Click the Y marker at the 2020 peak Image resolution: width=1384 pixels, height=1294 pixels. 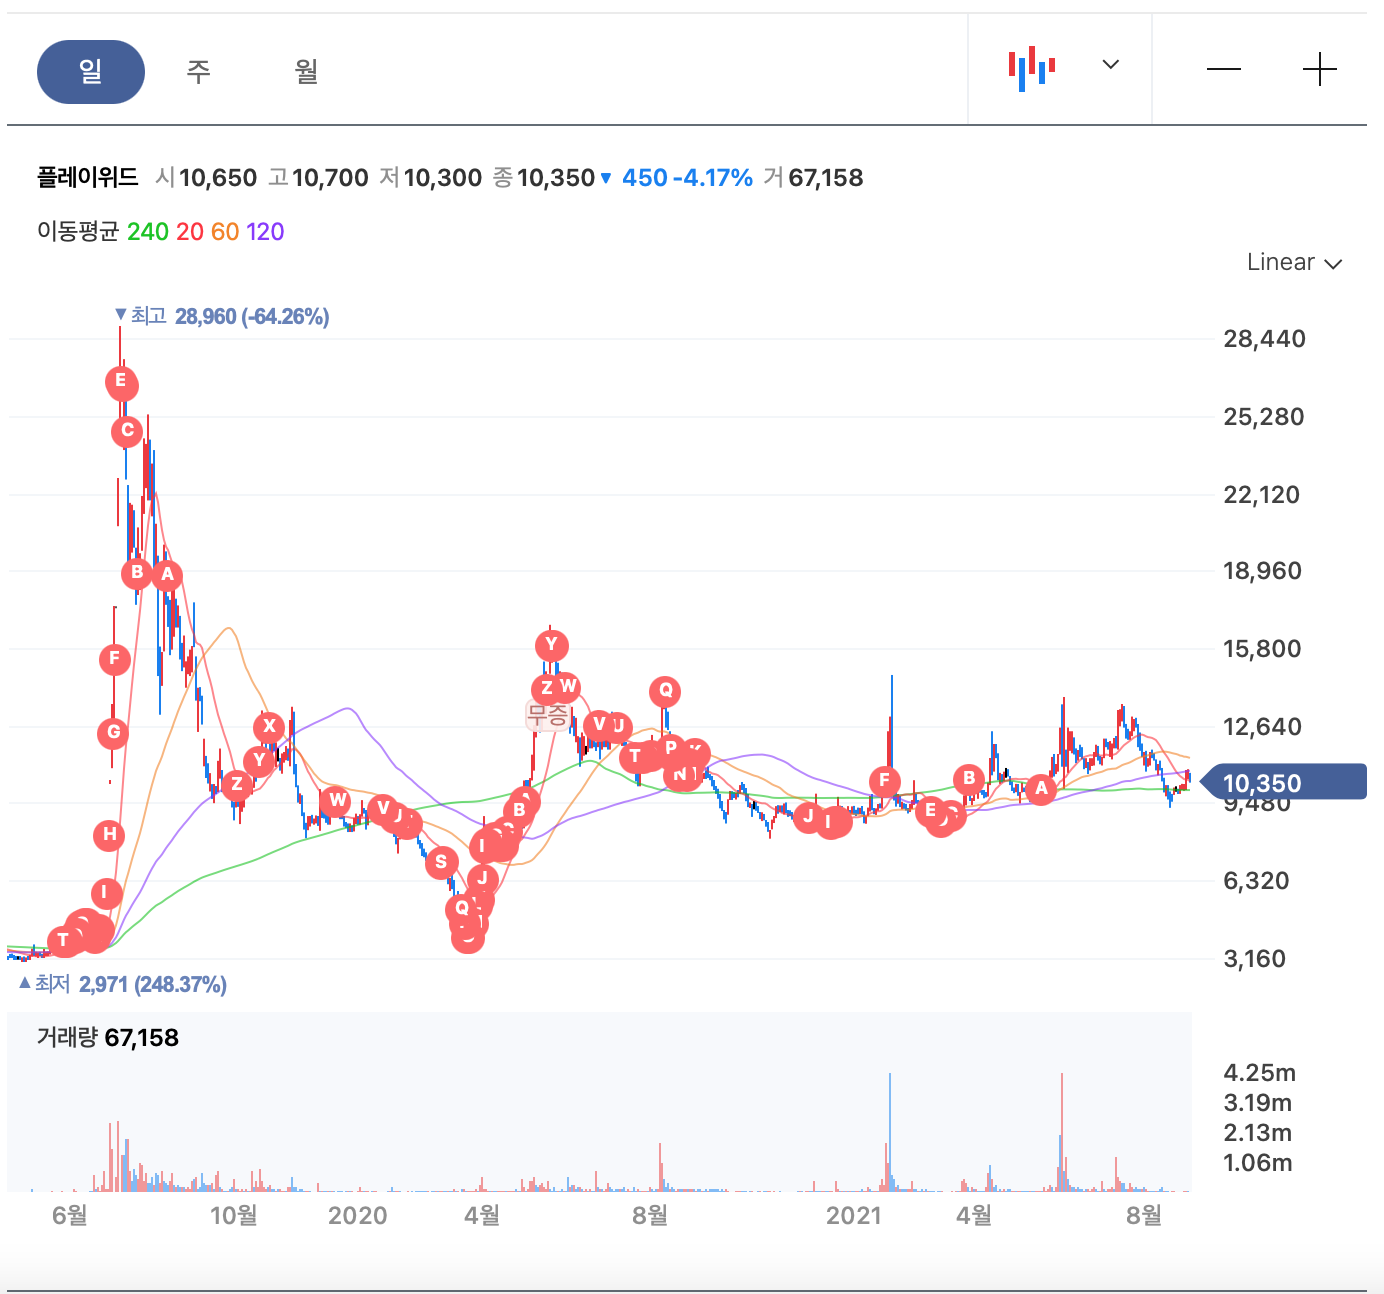551,645
